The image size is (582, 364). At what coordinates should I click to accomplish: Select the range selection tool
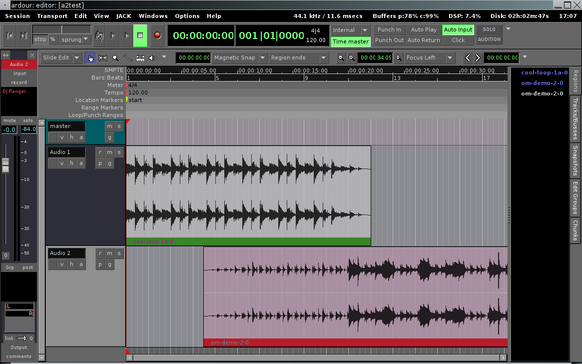[x=103, y=58]
